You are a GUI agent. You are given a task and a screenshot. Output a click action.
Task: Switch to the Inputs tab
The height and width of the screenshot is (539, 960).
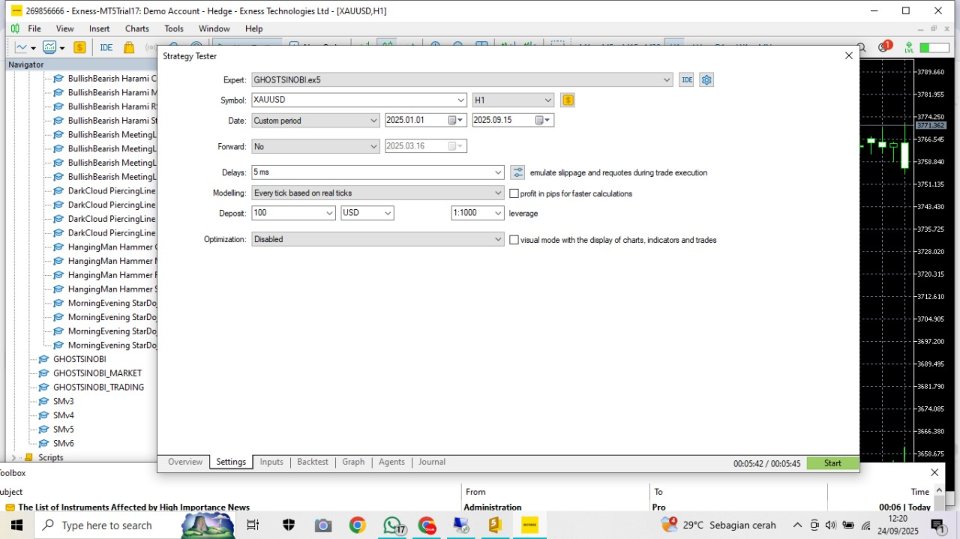(x=271, y=462)
